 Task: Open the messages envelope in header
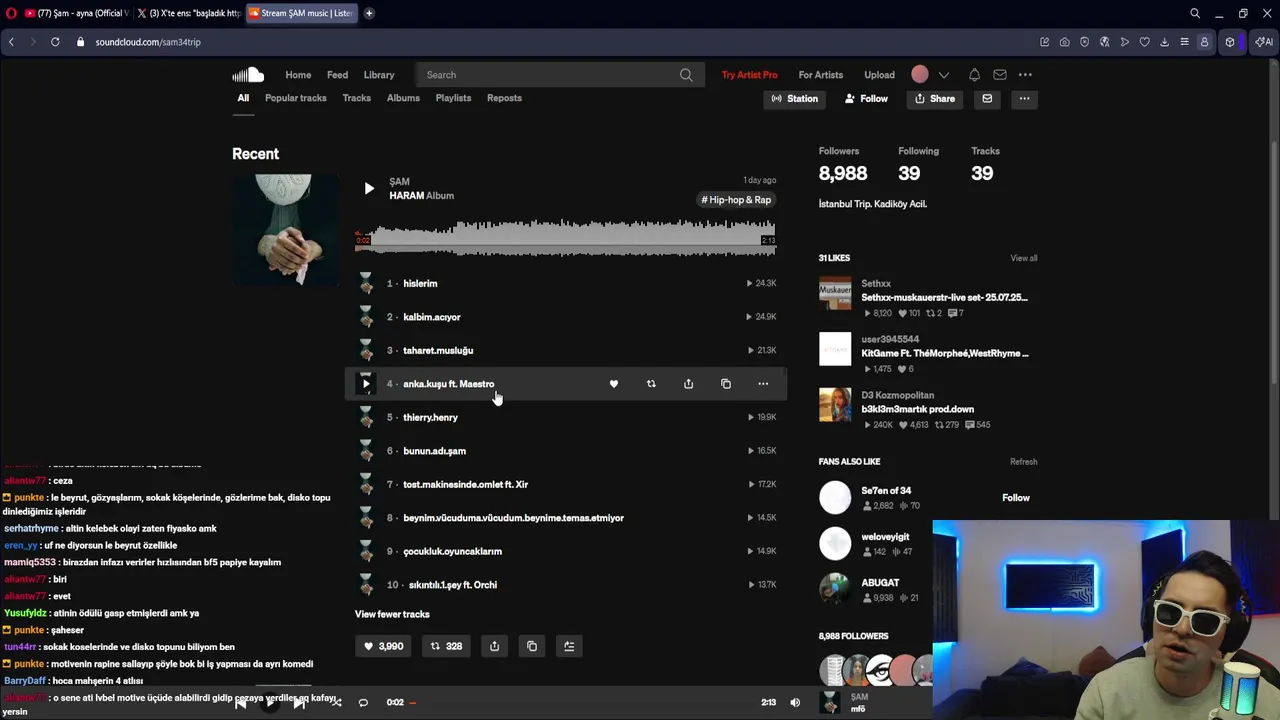pyautogui.click(x=1000, y=75)
